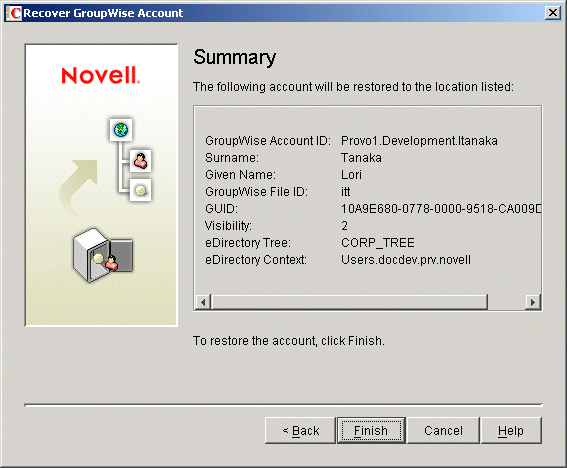Click the Visibility value 2
Screen dimensions: 567x468
344,226
